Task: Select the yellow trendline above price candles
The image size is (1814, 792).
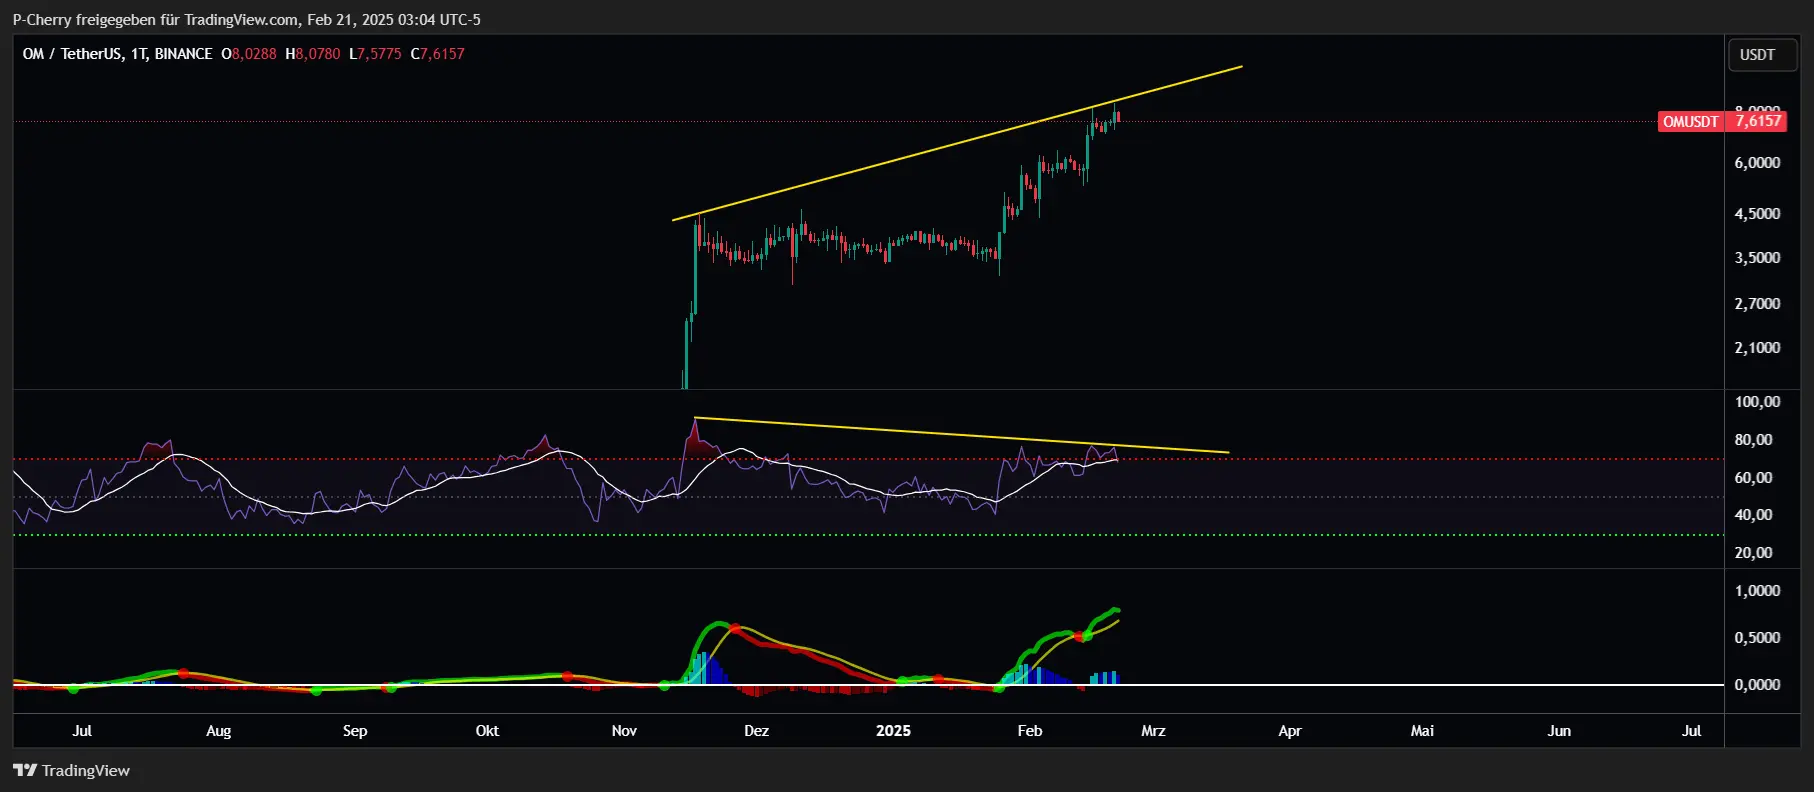Action: pos(957,143)
